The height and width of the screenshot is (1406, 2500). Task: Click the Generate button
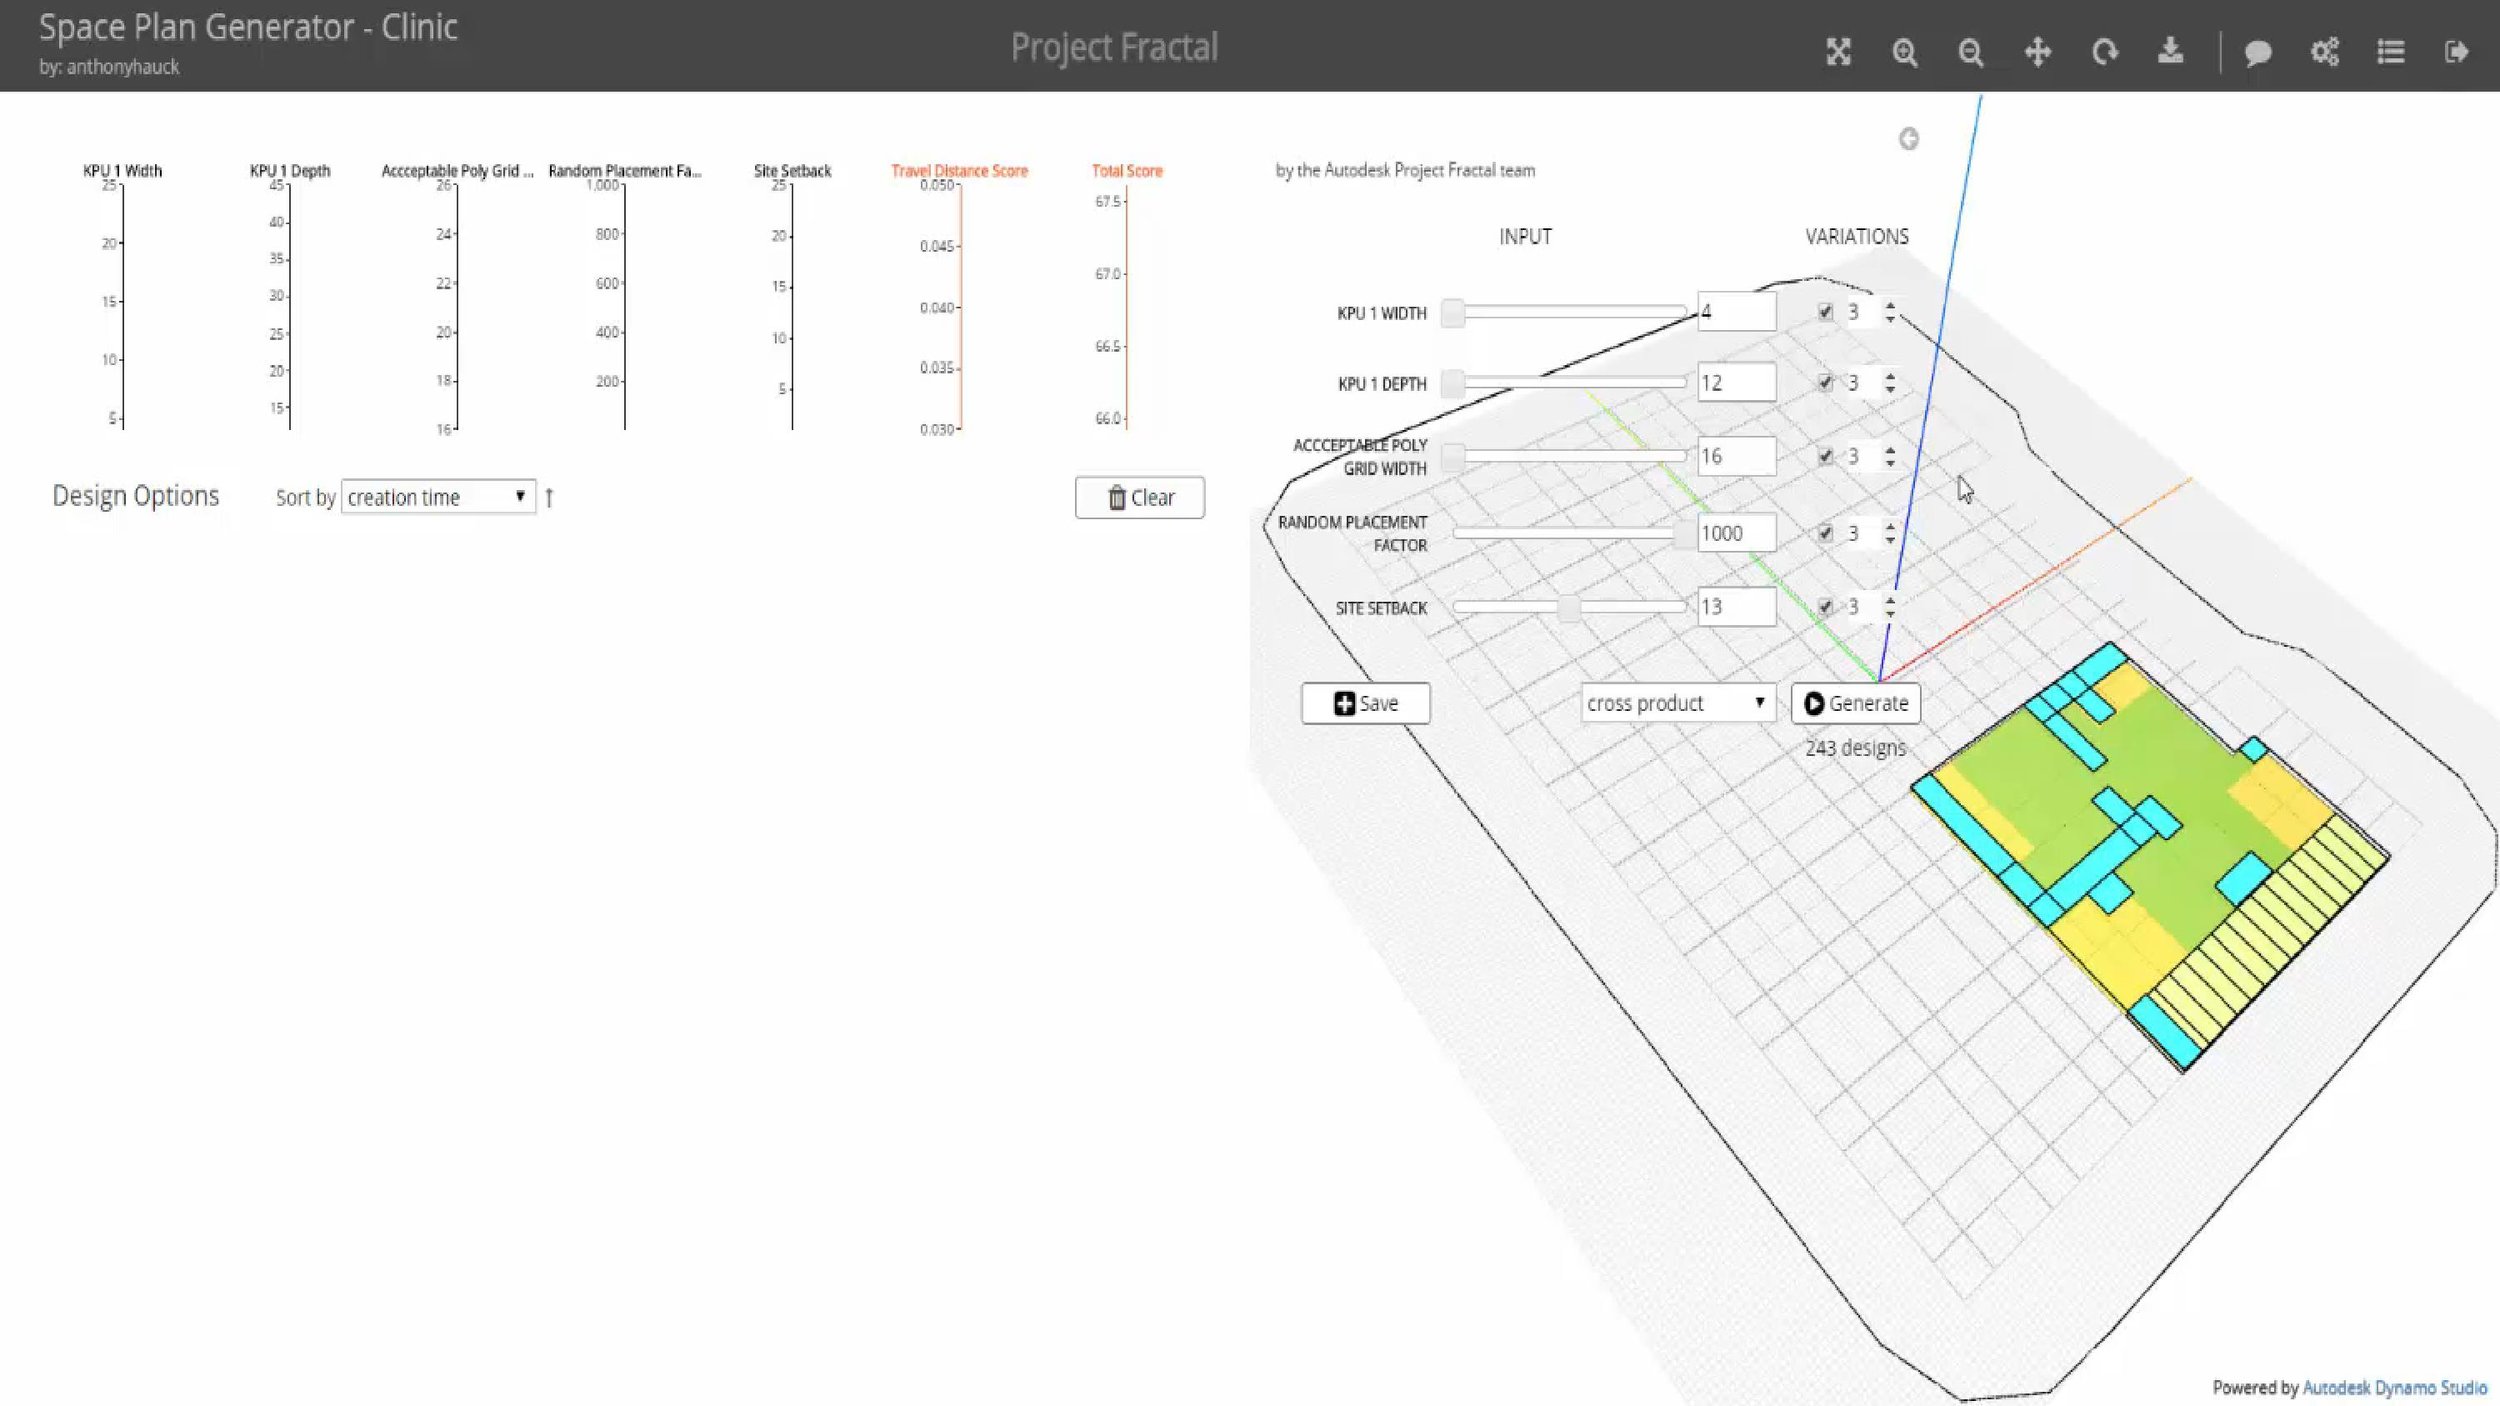tap(1855, 703)
